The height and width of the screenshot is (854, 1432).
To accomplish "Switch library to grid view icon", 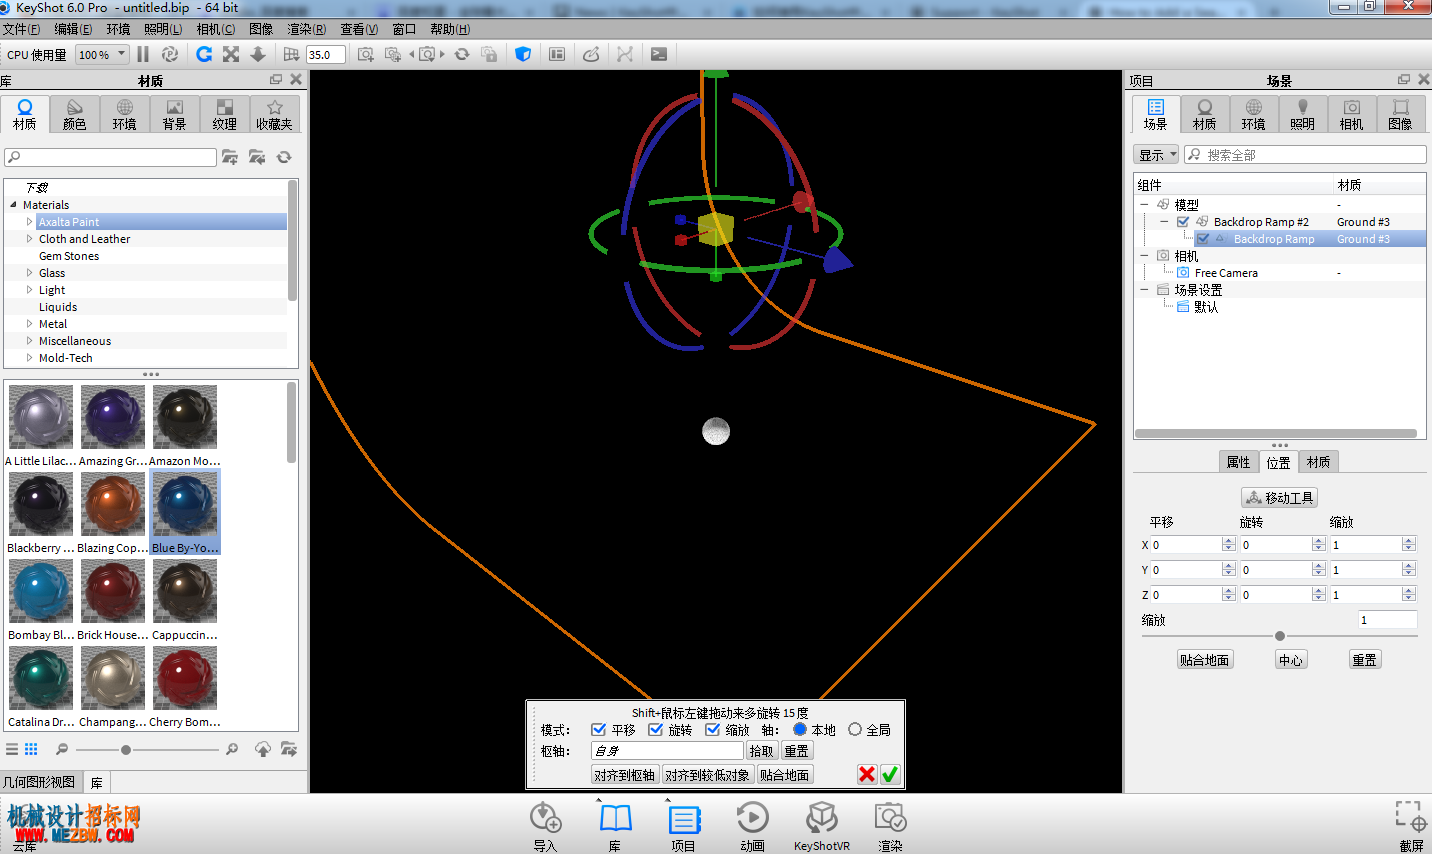I will coord(31,749).
